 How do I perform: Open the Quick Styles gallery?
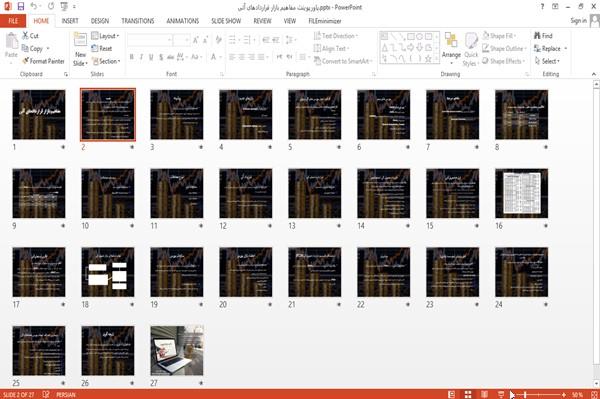click(x=471, y=50)
